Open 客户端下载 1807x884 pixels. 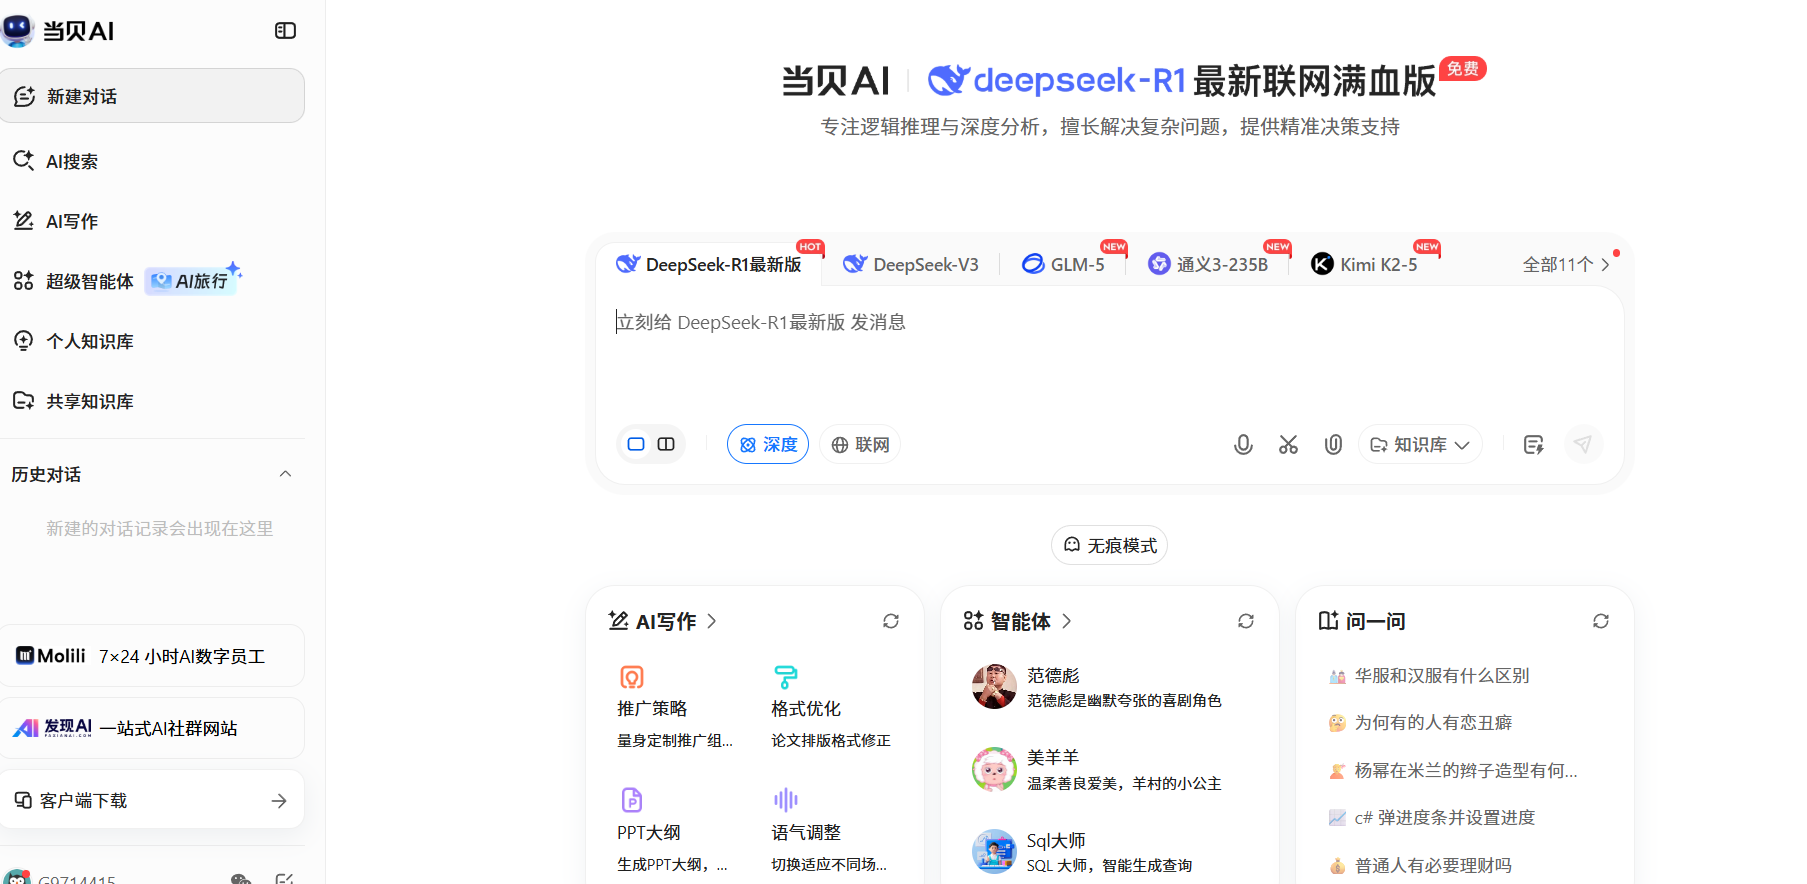click(152, 800)
